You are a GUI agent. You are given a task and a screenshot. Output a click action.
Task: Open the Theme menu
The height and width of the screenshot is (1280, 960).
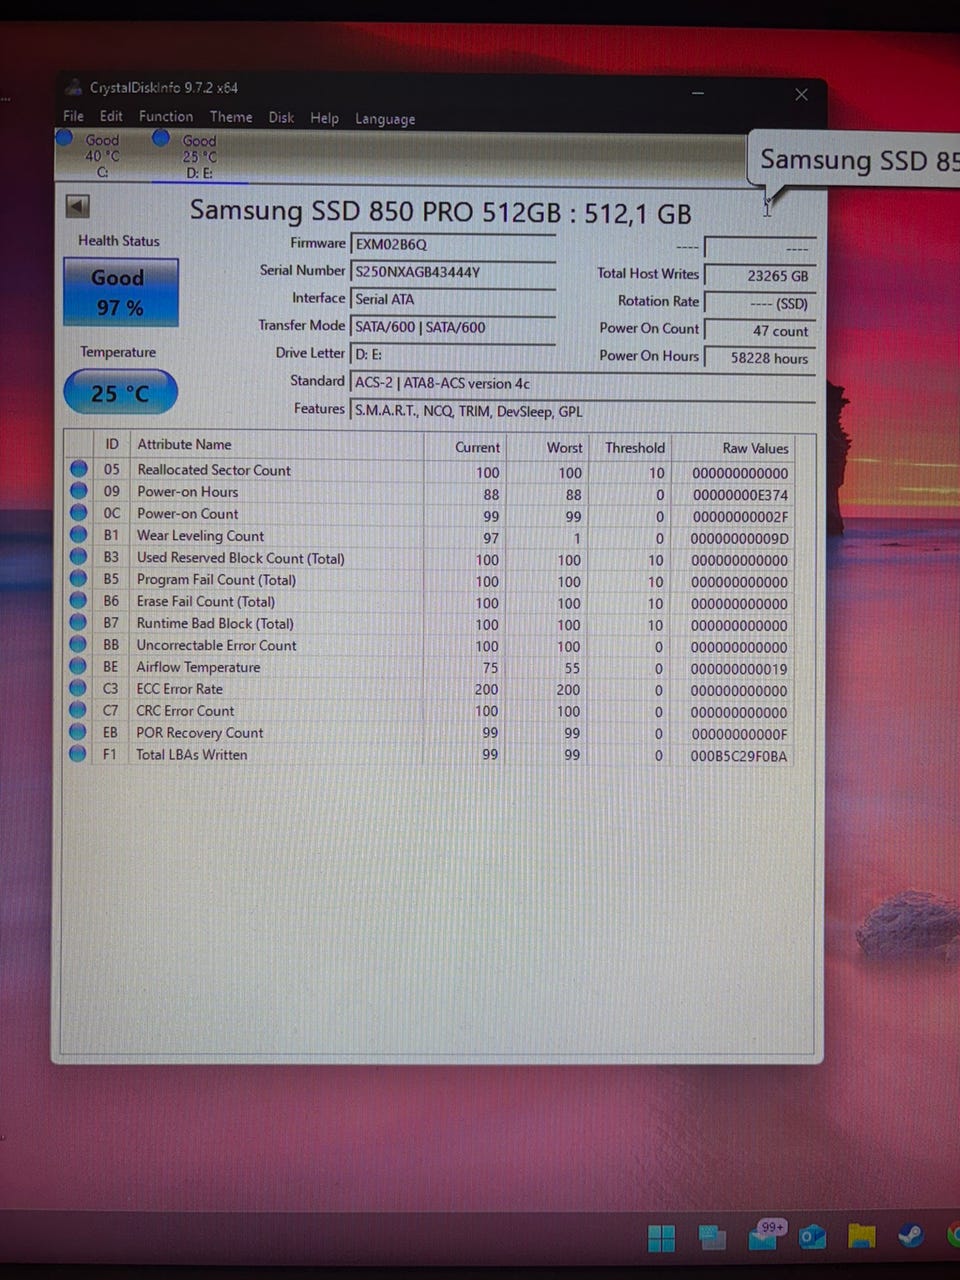231,117
